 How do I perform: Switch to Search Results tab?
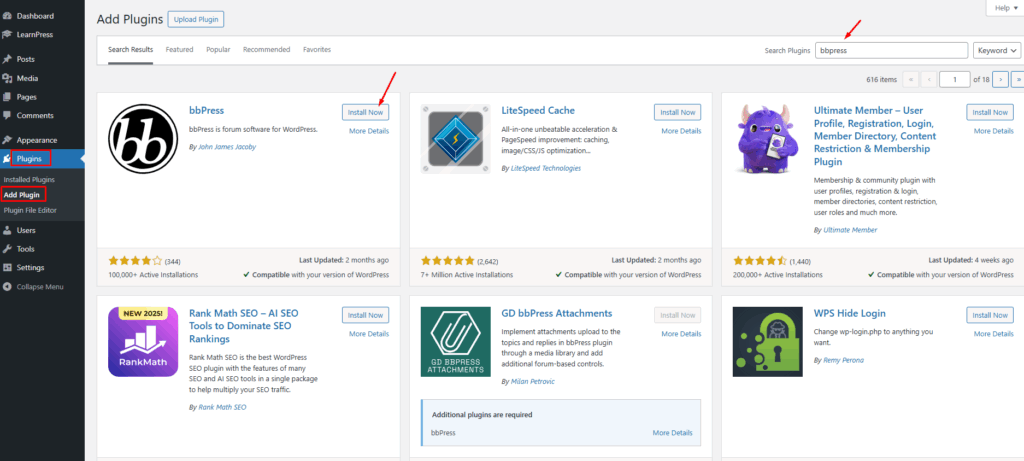[131, 50]
